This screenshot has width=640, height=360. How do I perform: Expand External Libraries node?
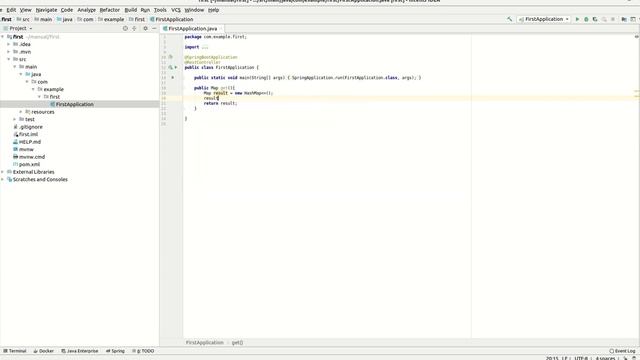(3, 172)
